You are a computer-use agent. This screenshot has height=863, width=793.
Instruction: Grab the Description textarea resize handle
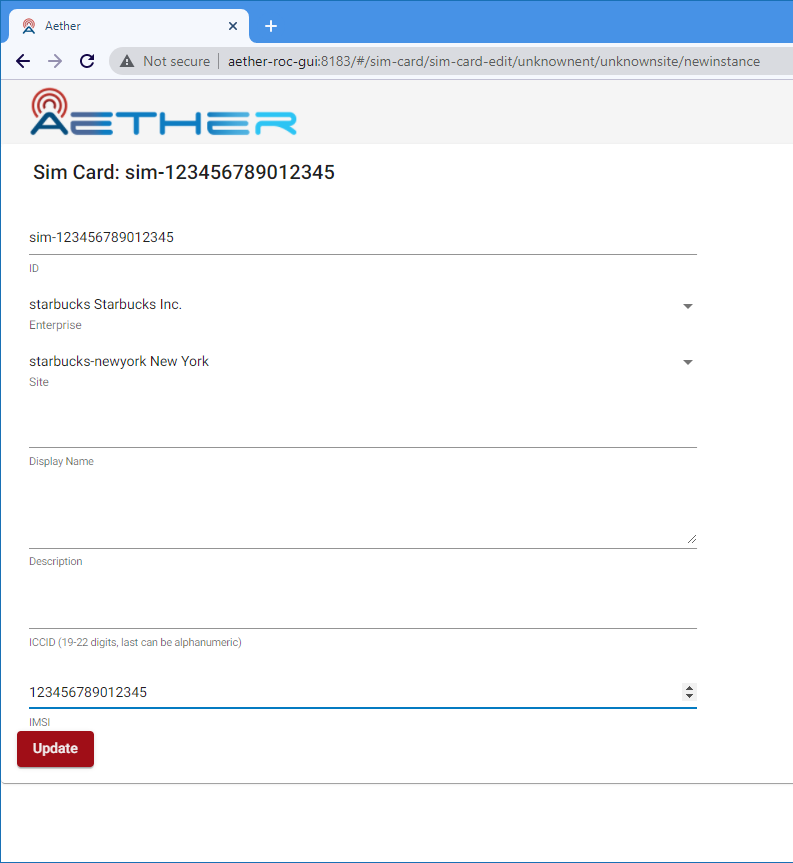click(691, 538)
